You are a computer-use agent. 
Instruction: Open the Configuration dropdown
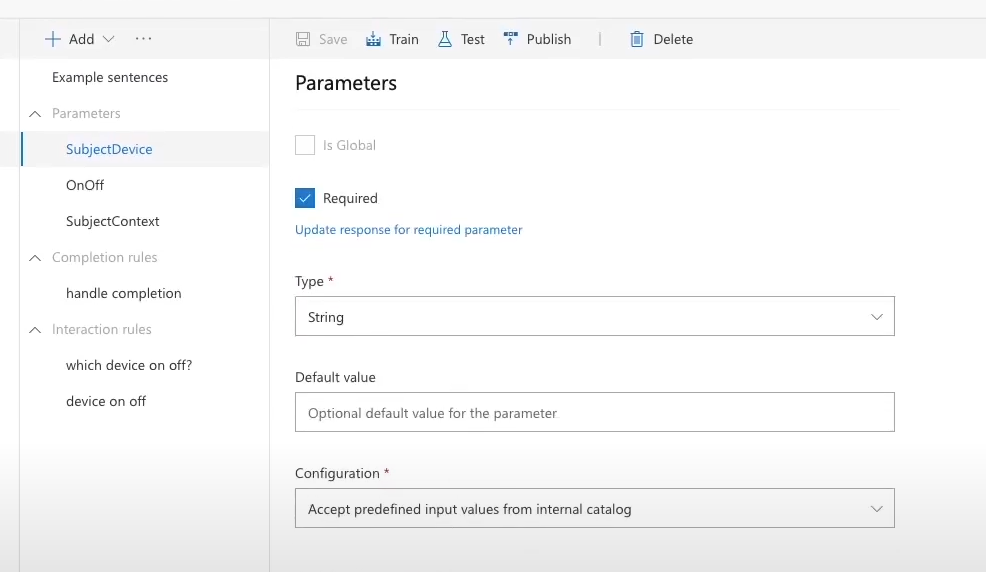[595, 509]
